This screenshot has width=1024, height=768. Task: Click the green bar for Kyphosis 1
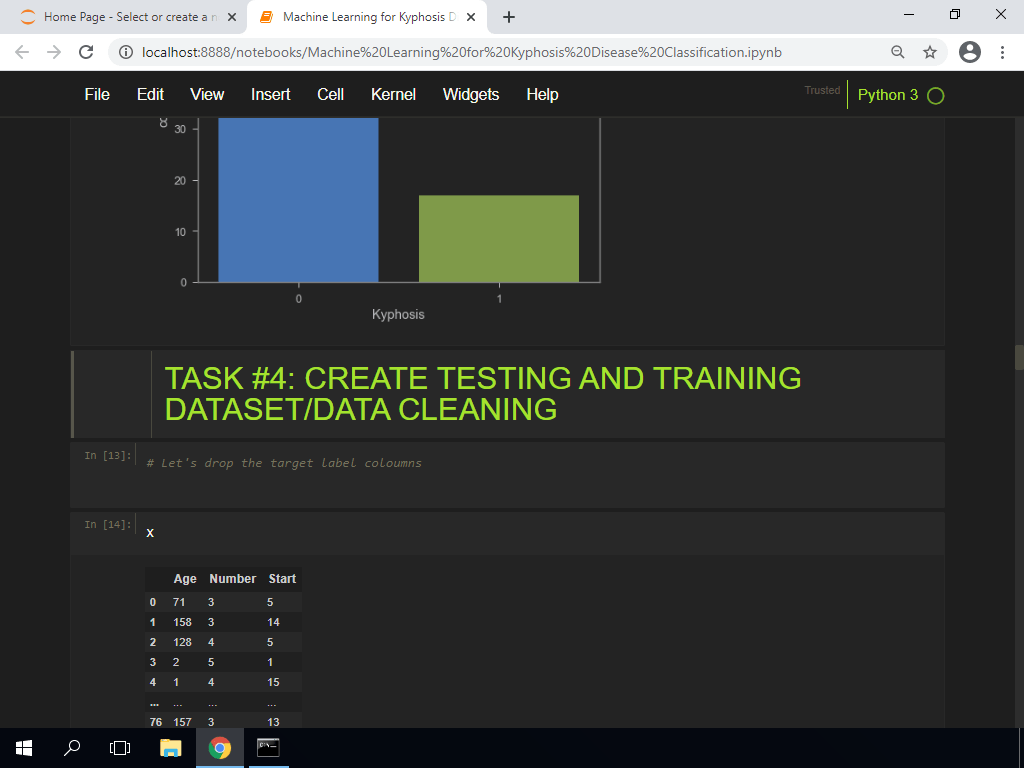(x=499, y=238)
